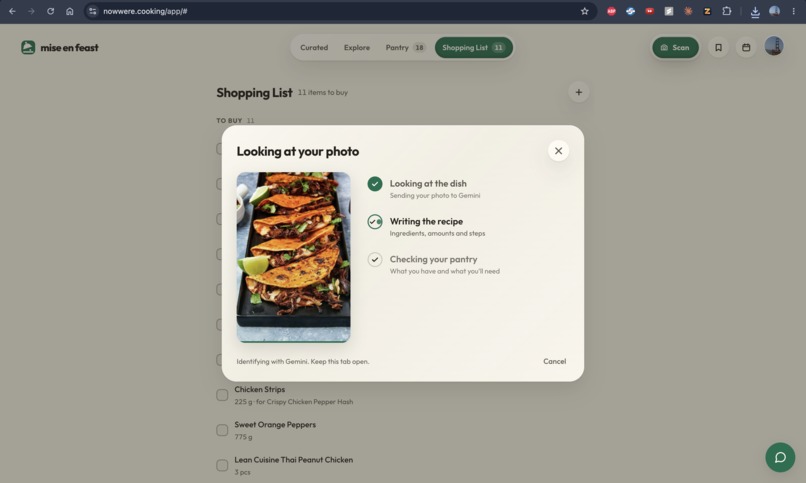View site information icon in address bar
806x483 pixels.
(x=93, y=11)
